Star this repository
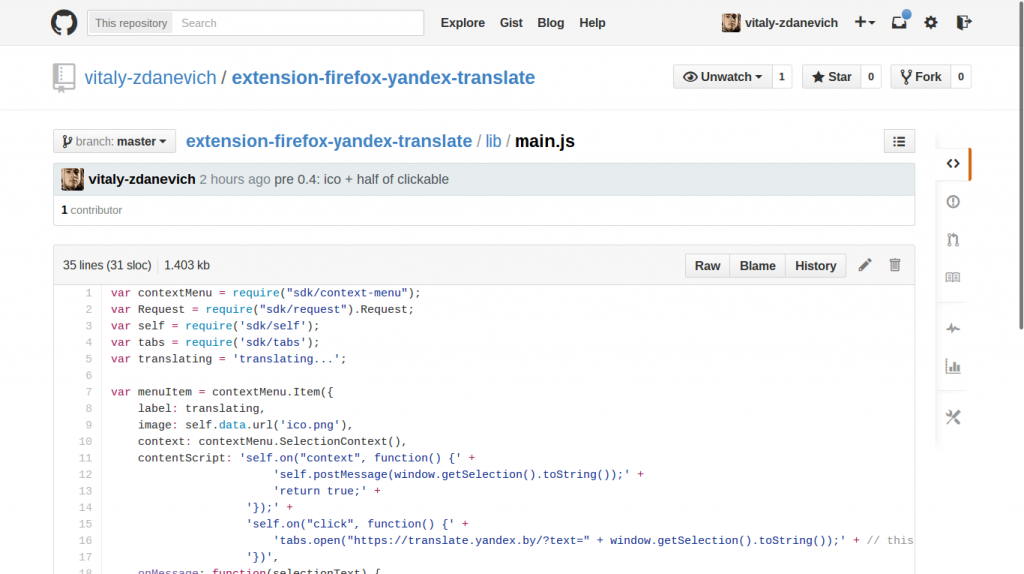This screenshot has height=574, width=1024. click(831, 77)
